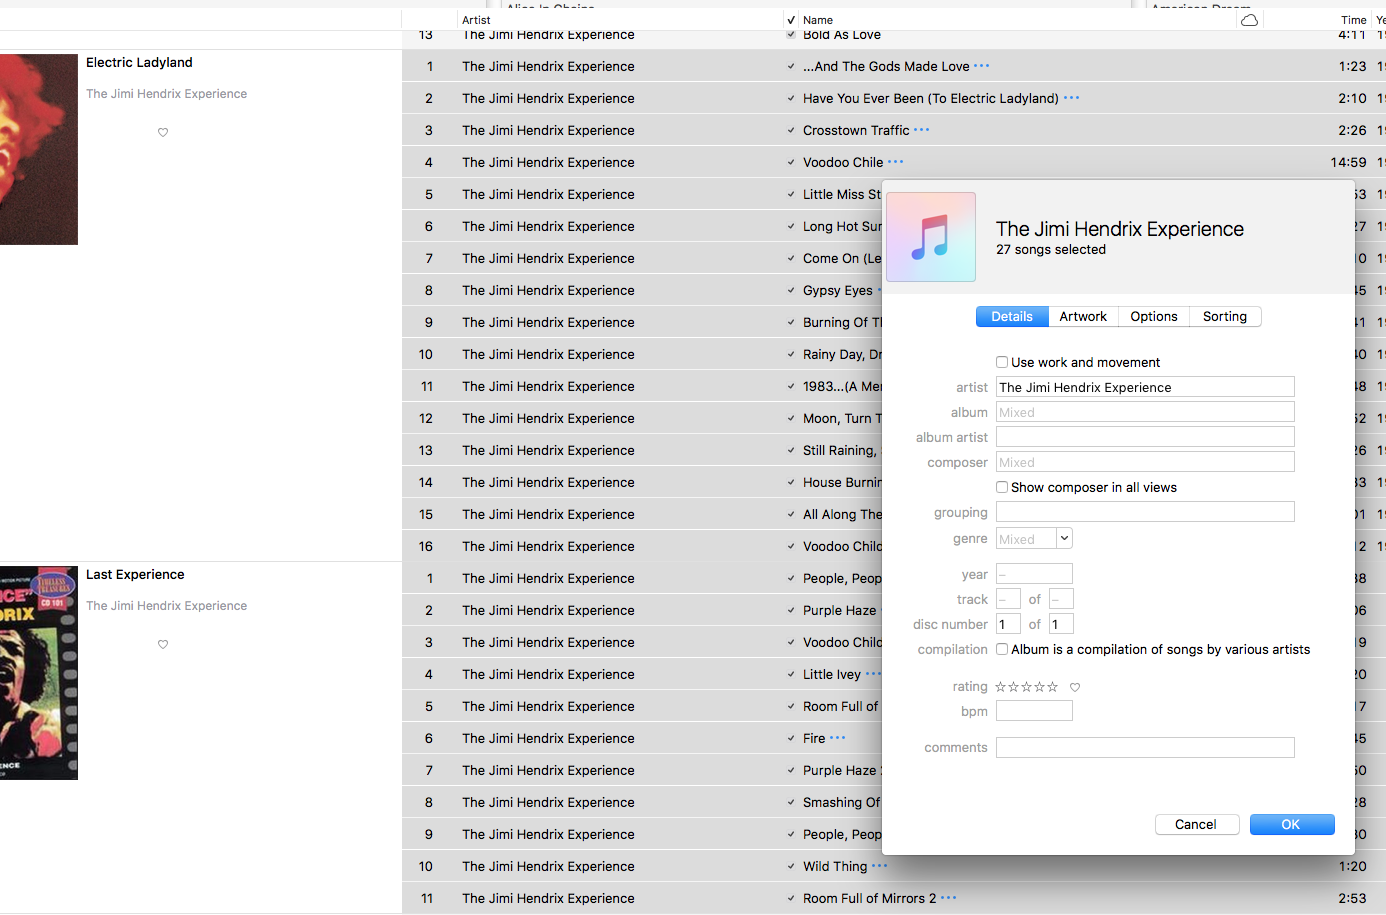Viewport: 1386px width, 915px height.
Task: Open the Last Experience album title
Action: pos(135,574)
